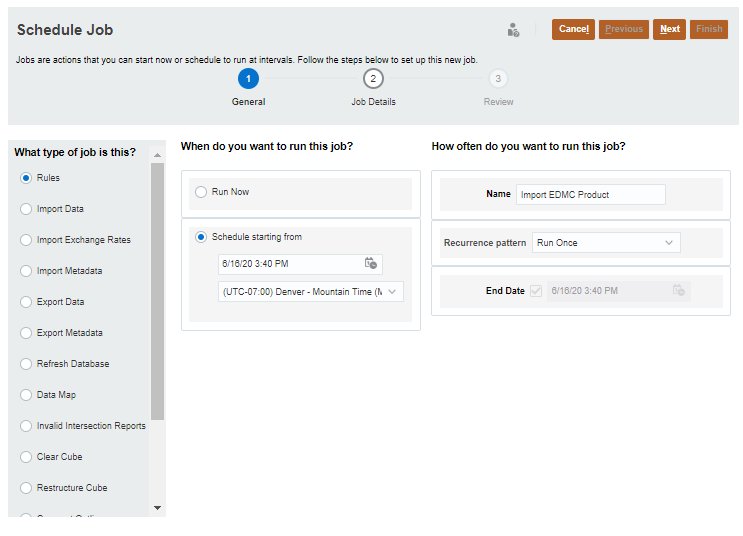Select Import Data job type
Screen dimensions: 743x536
coord(26,209)
